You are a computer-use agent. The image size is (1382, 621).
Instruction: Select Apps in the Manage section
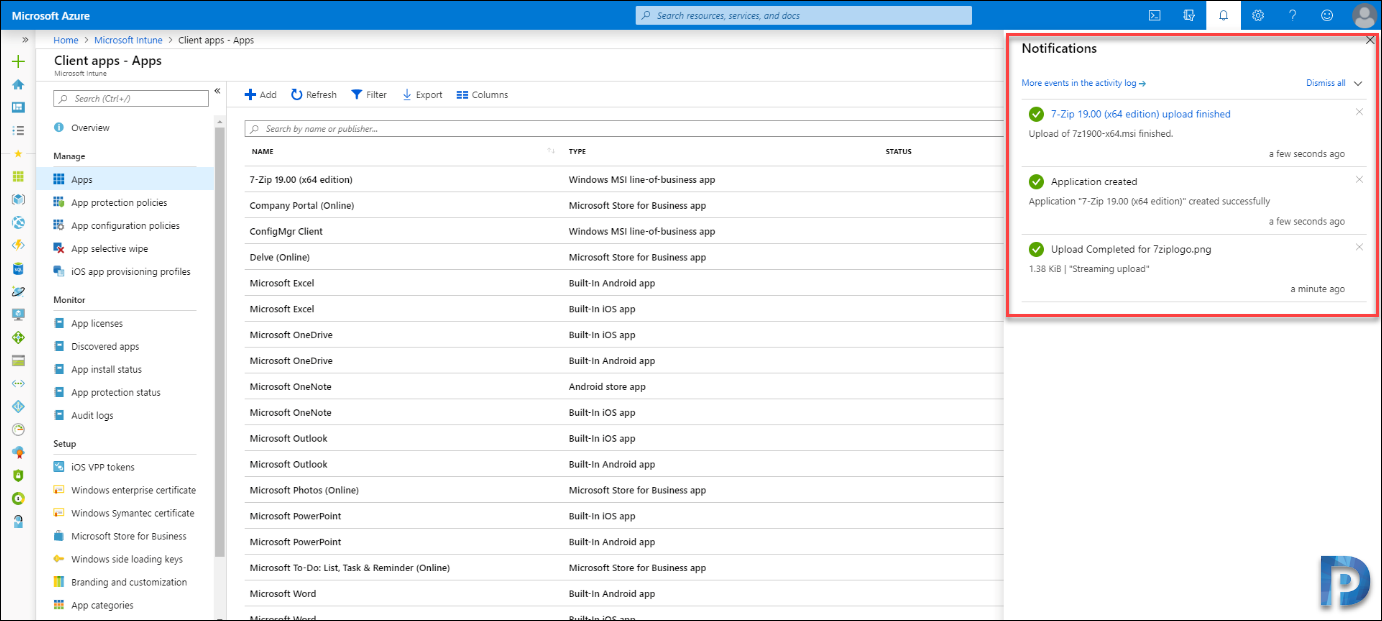click(x=125, y=180)
